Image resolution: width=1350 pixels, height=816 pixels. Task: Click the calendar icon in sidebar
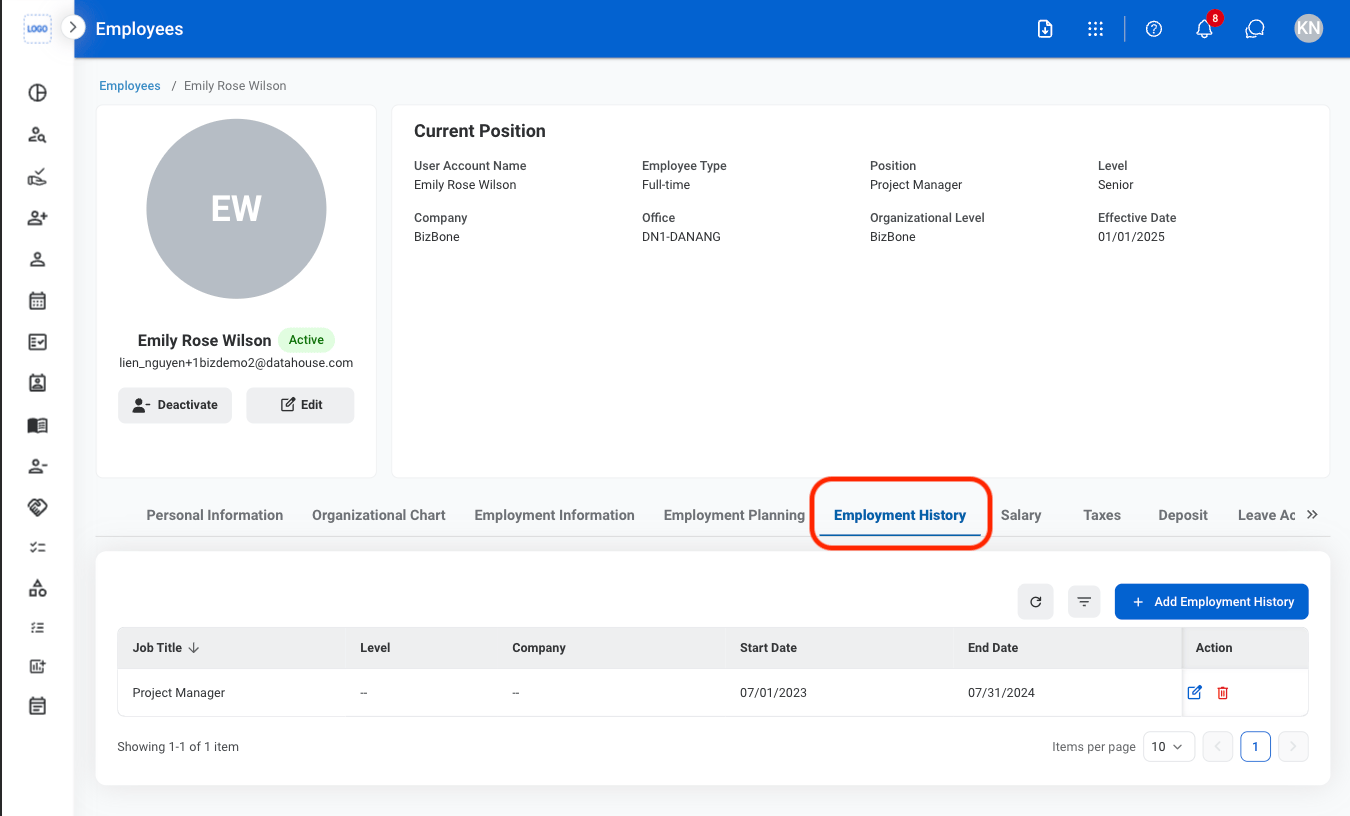tap(37, 300)
